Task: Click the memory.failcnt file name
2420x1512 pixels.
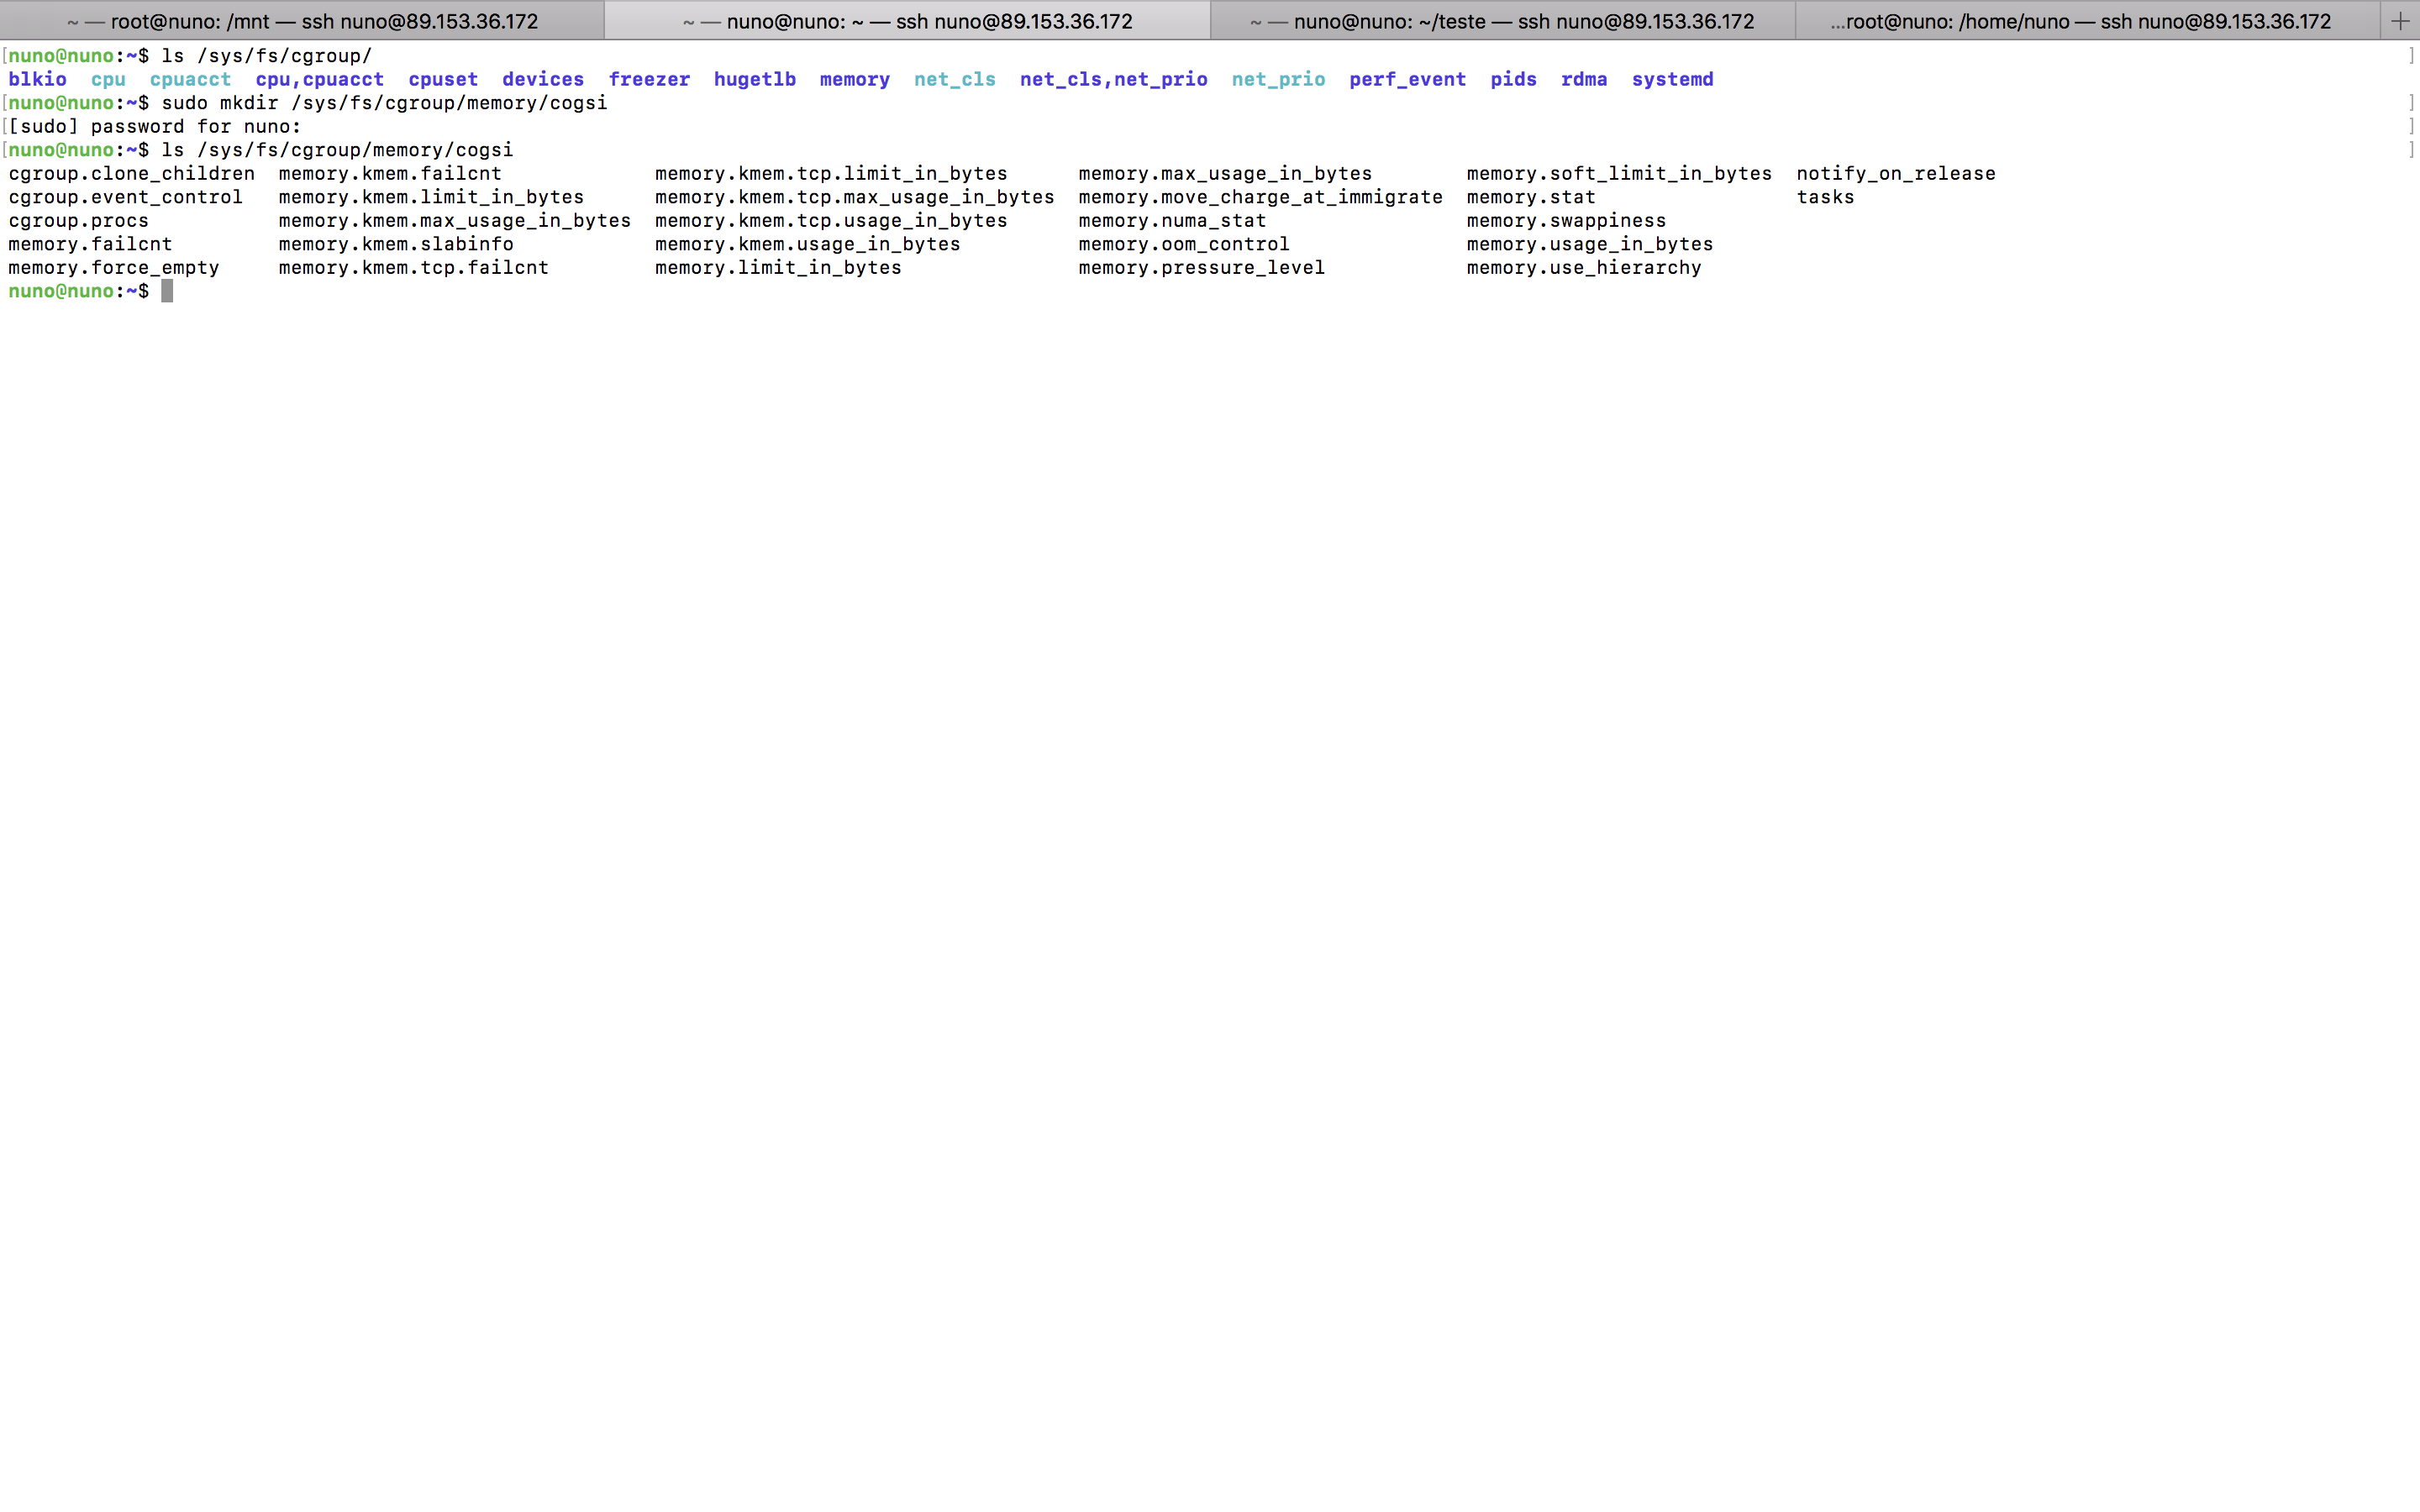Action: click(91, 244)
